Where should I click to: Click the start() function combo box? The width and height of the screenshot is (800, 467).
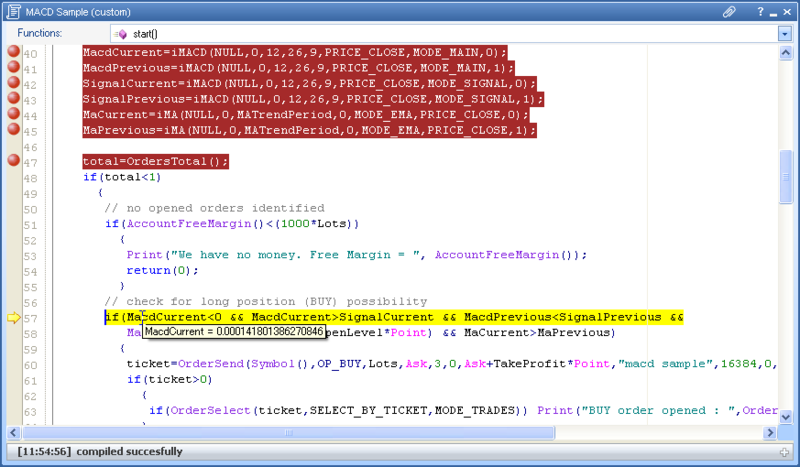[451, 34]
